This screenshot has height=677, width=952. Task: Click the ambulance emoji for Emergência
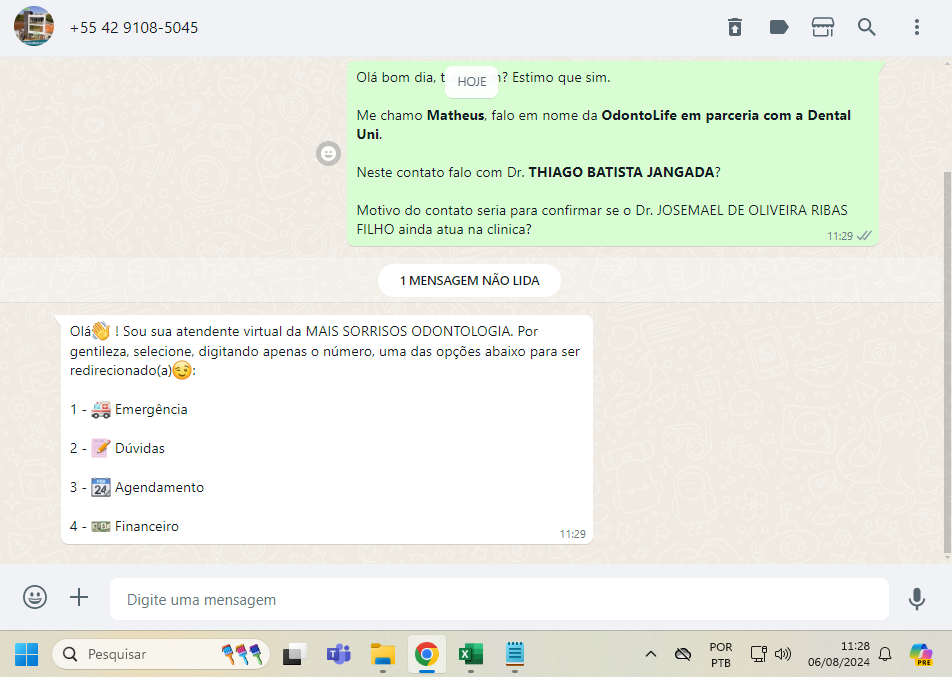101,410
